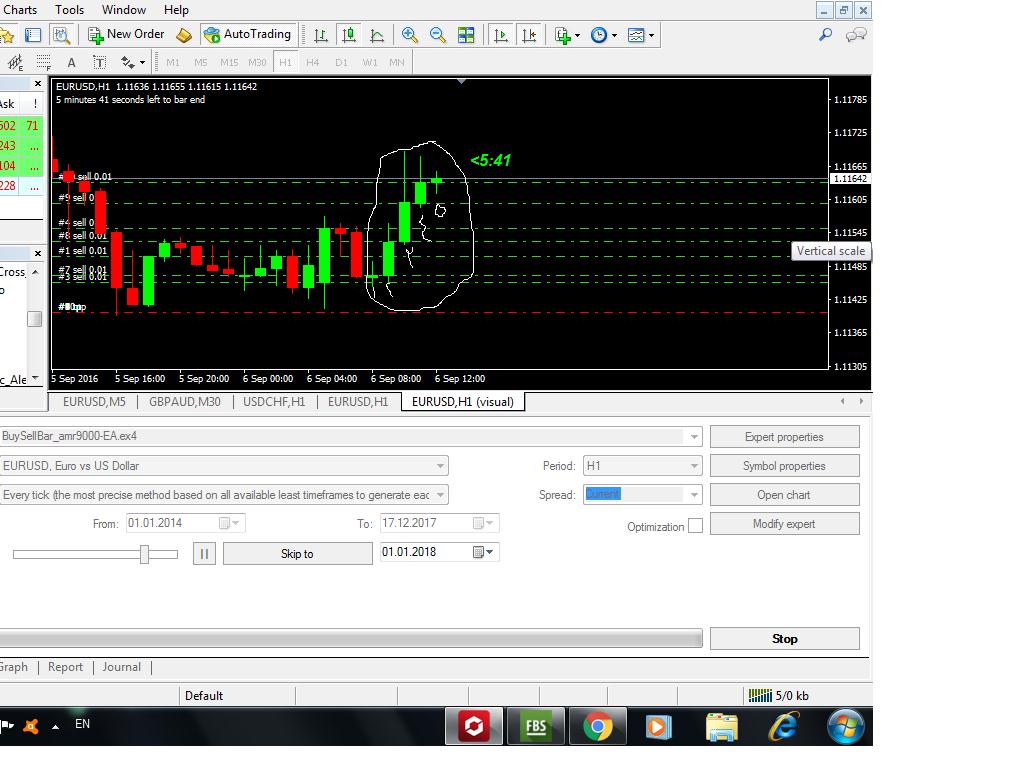Open the EURUSD symbol dropdown
The image size is (1024, 768).
click(441, 466)
